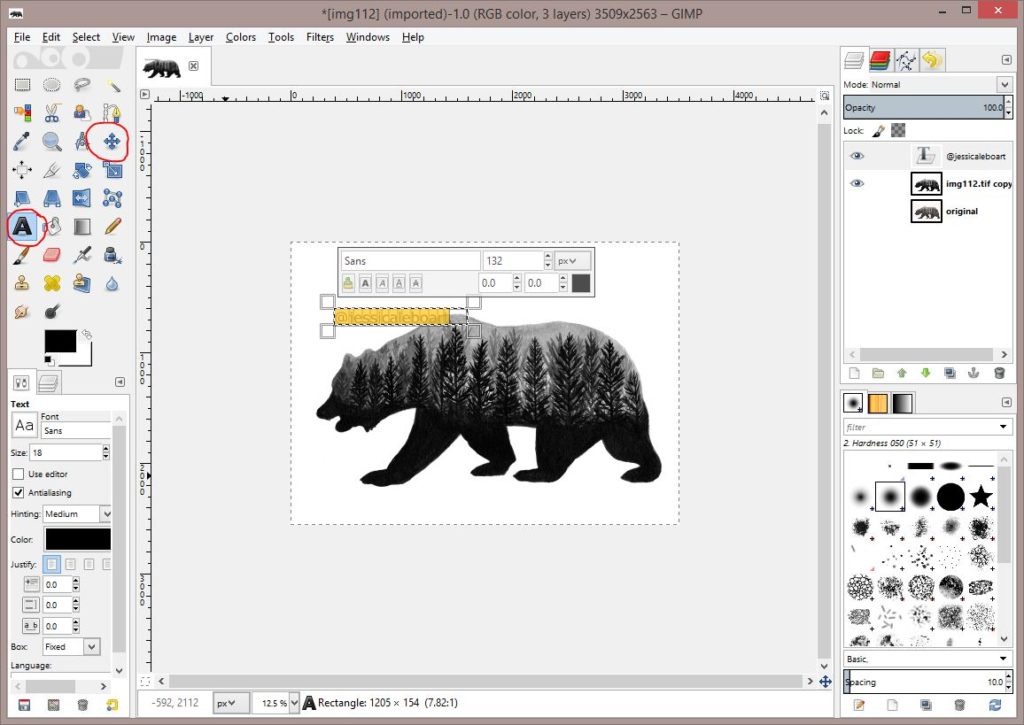Anchor the floating layer
The height and width of the screenshot is (725, 1024).
tap(974, 373)
